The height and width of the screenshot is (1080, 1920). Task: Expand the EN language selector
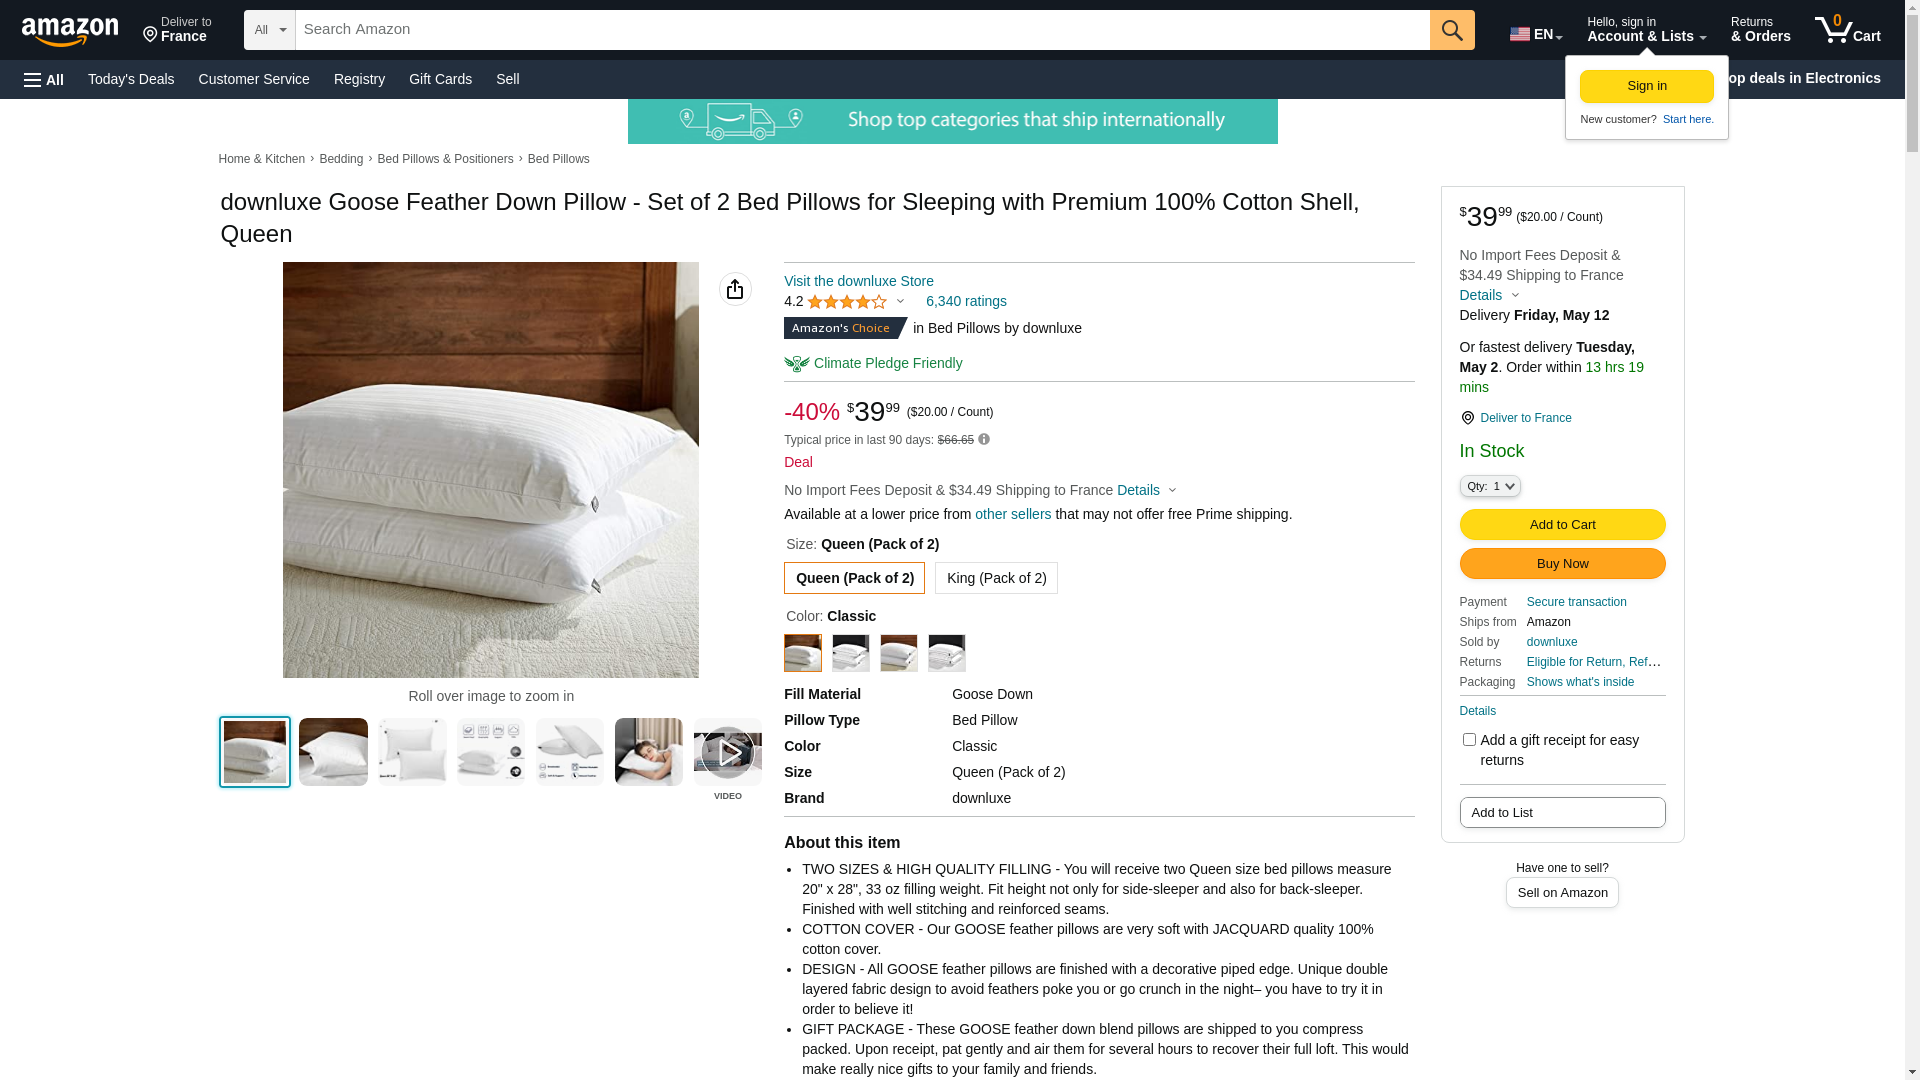pyautogui.click(x=1536, y=34)
